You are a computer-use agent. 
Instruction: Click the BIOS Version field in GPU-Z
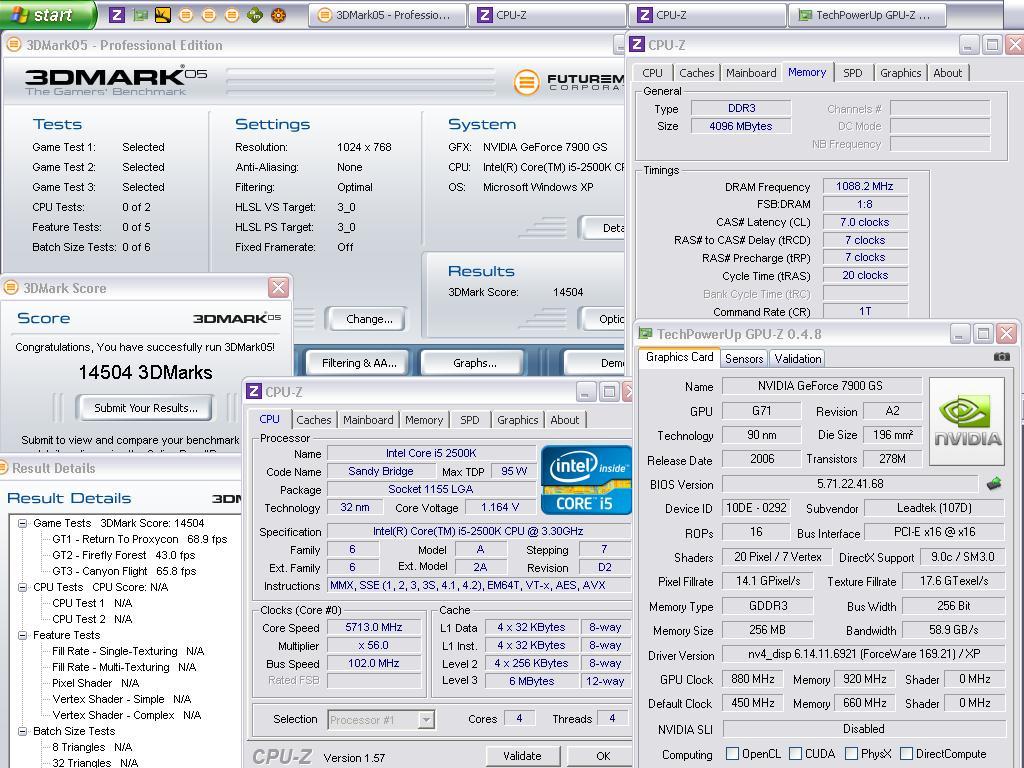click(x=850, y=484)
